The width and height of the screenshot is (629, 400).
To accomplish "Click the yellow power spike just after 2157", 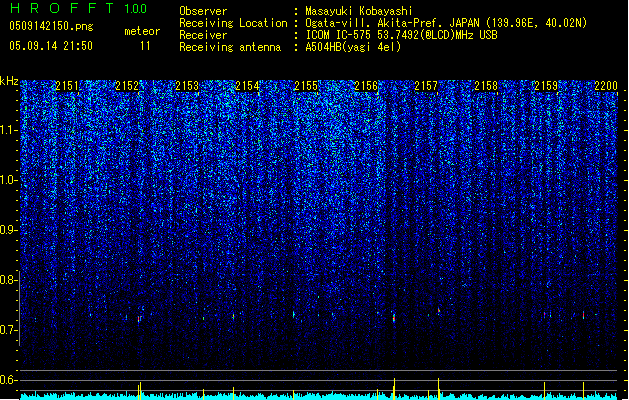I will (x=438, y=389).
